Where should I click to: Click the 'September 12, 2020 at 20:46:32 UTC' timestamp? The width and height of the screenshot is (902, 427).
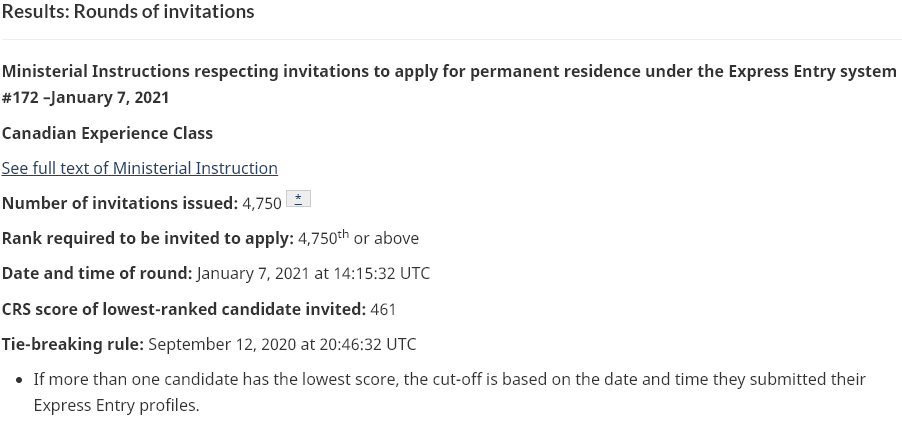(282, 344)
